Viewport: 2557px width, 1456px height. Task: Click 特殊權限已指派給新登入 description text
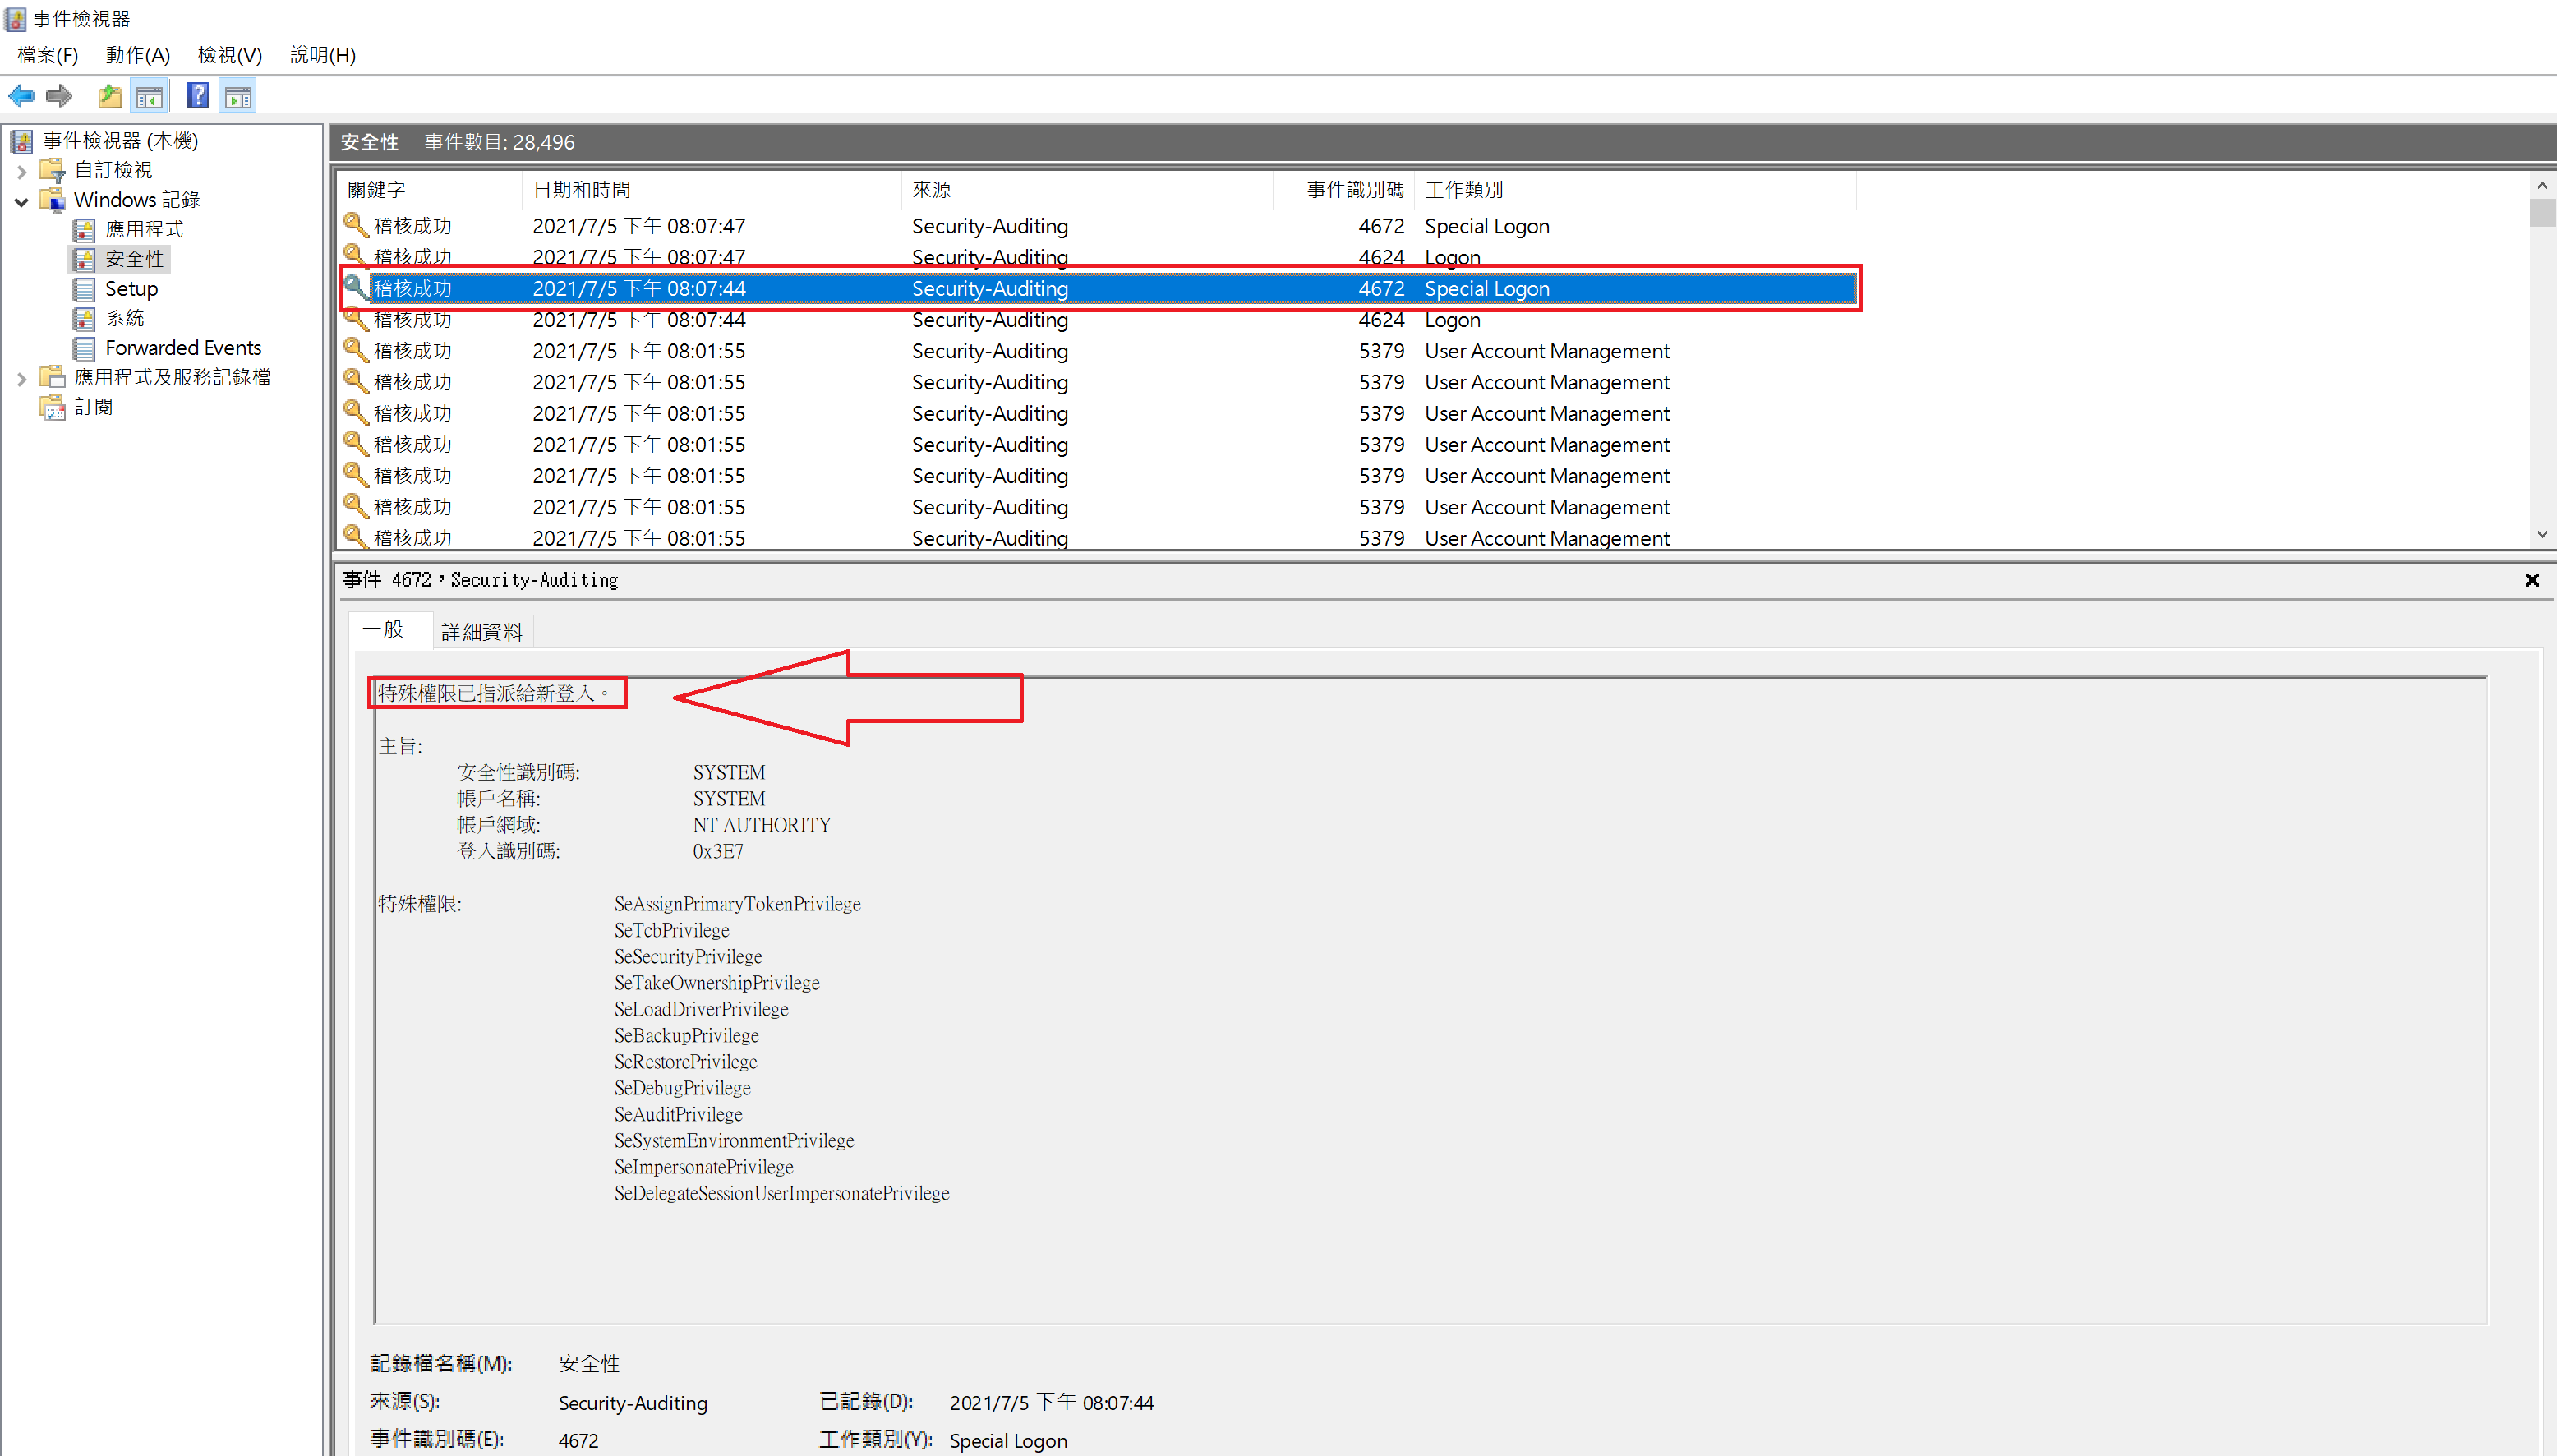pos(494,693)
